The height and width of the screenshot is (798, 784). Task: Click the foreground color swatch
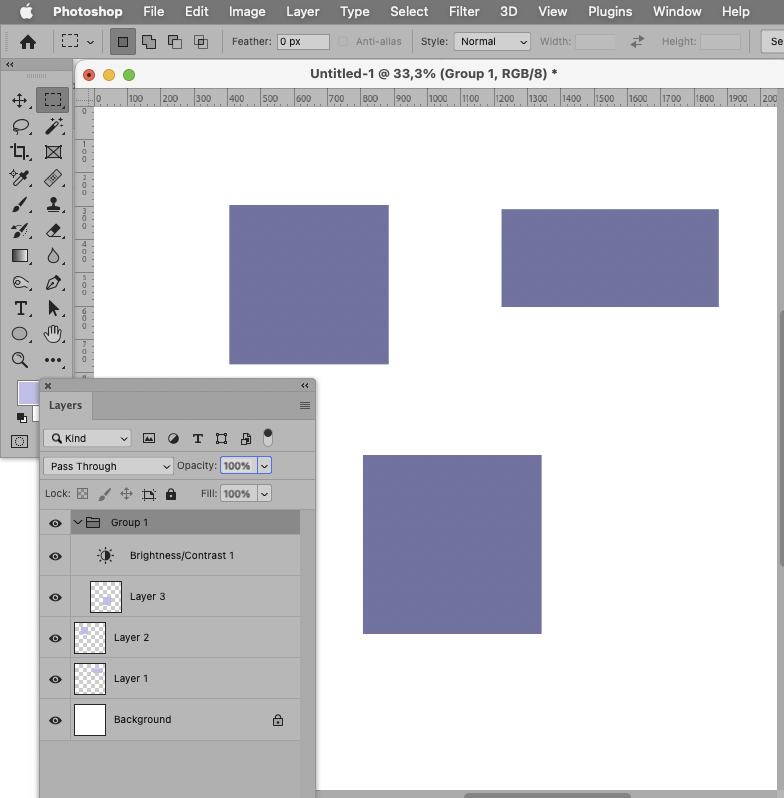(x=28, y=392)
